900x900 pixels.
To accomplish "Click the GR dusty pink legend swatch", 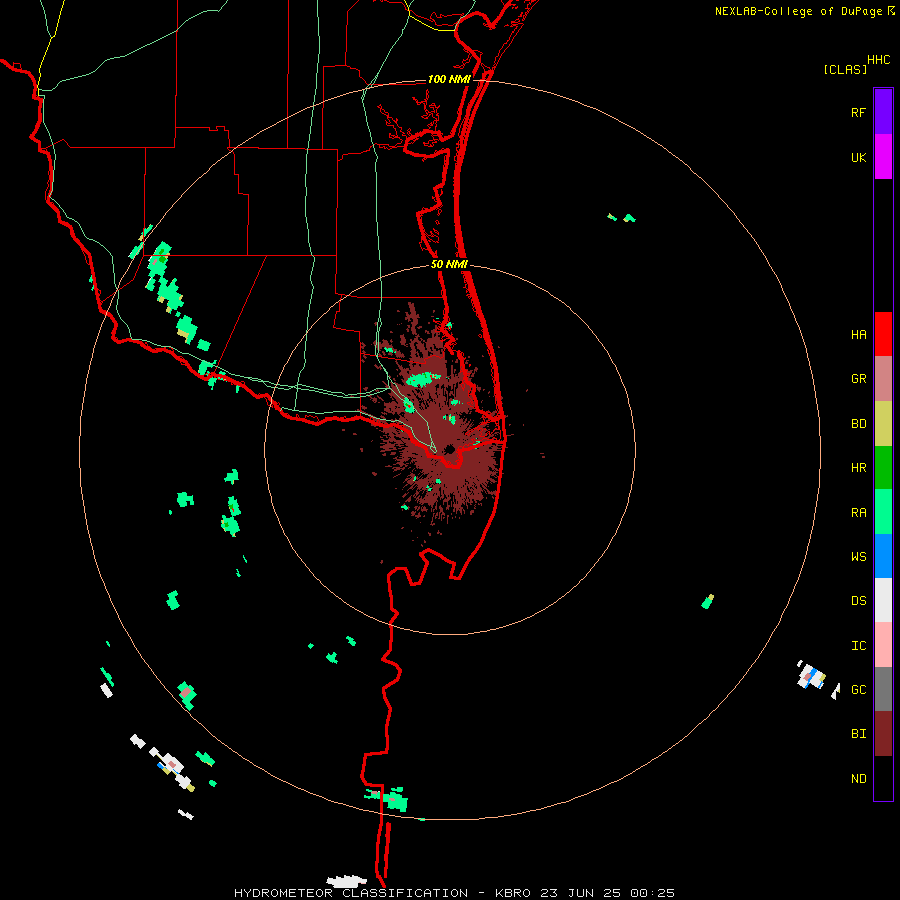I will click(883, 379).
